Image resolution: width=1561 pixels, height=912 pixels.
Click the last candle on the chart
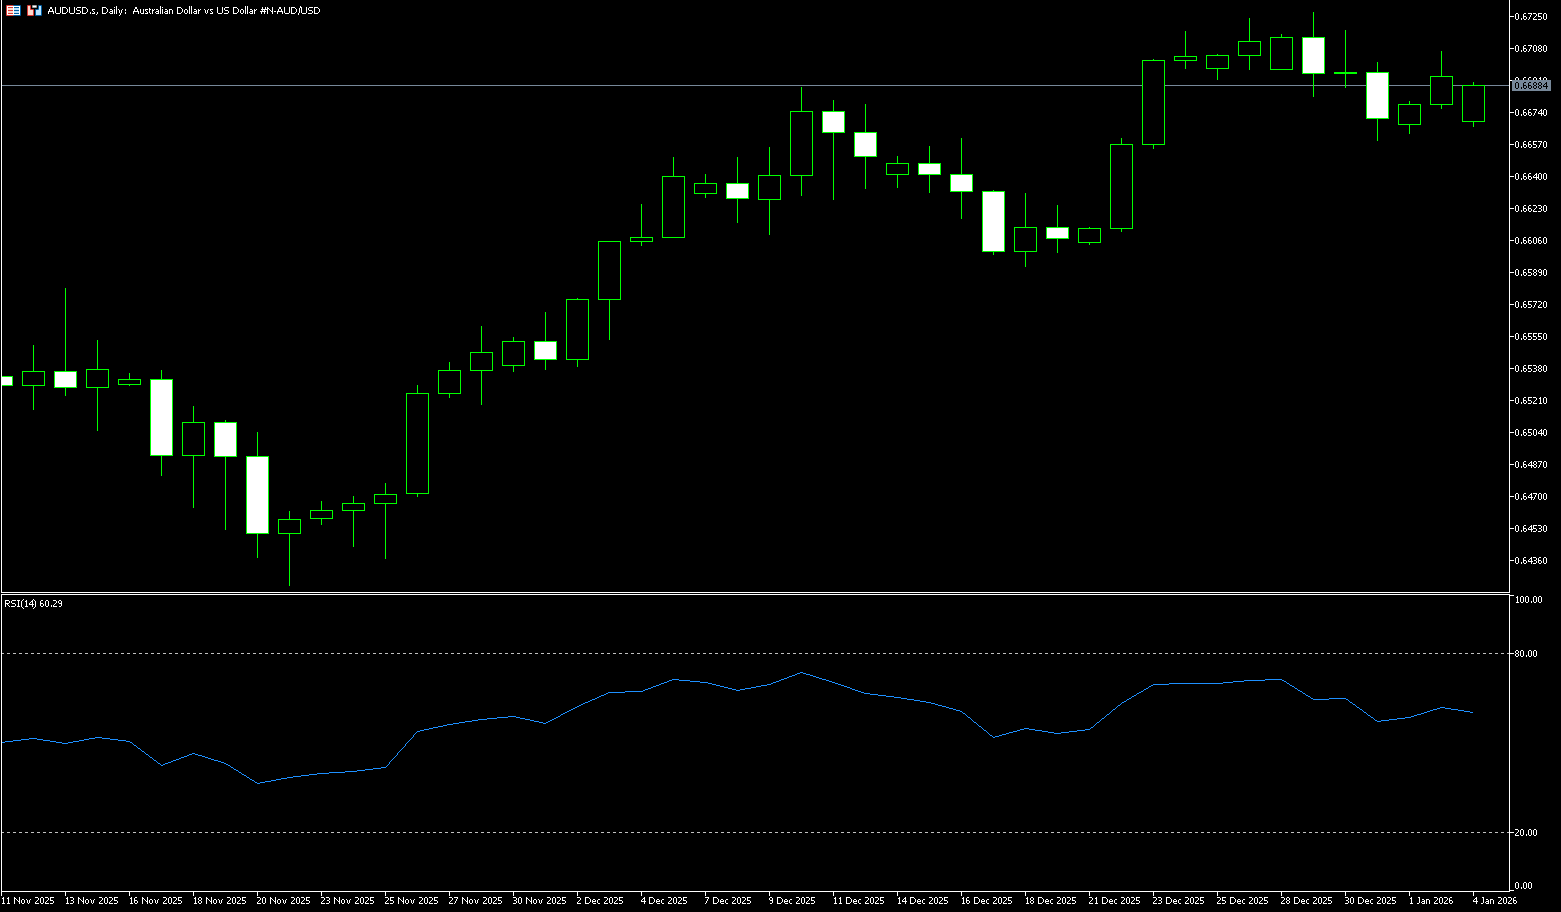(1473, 103)
